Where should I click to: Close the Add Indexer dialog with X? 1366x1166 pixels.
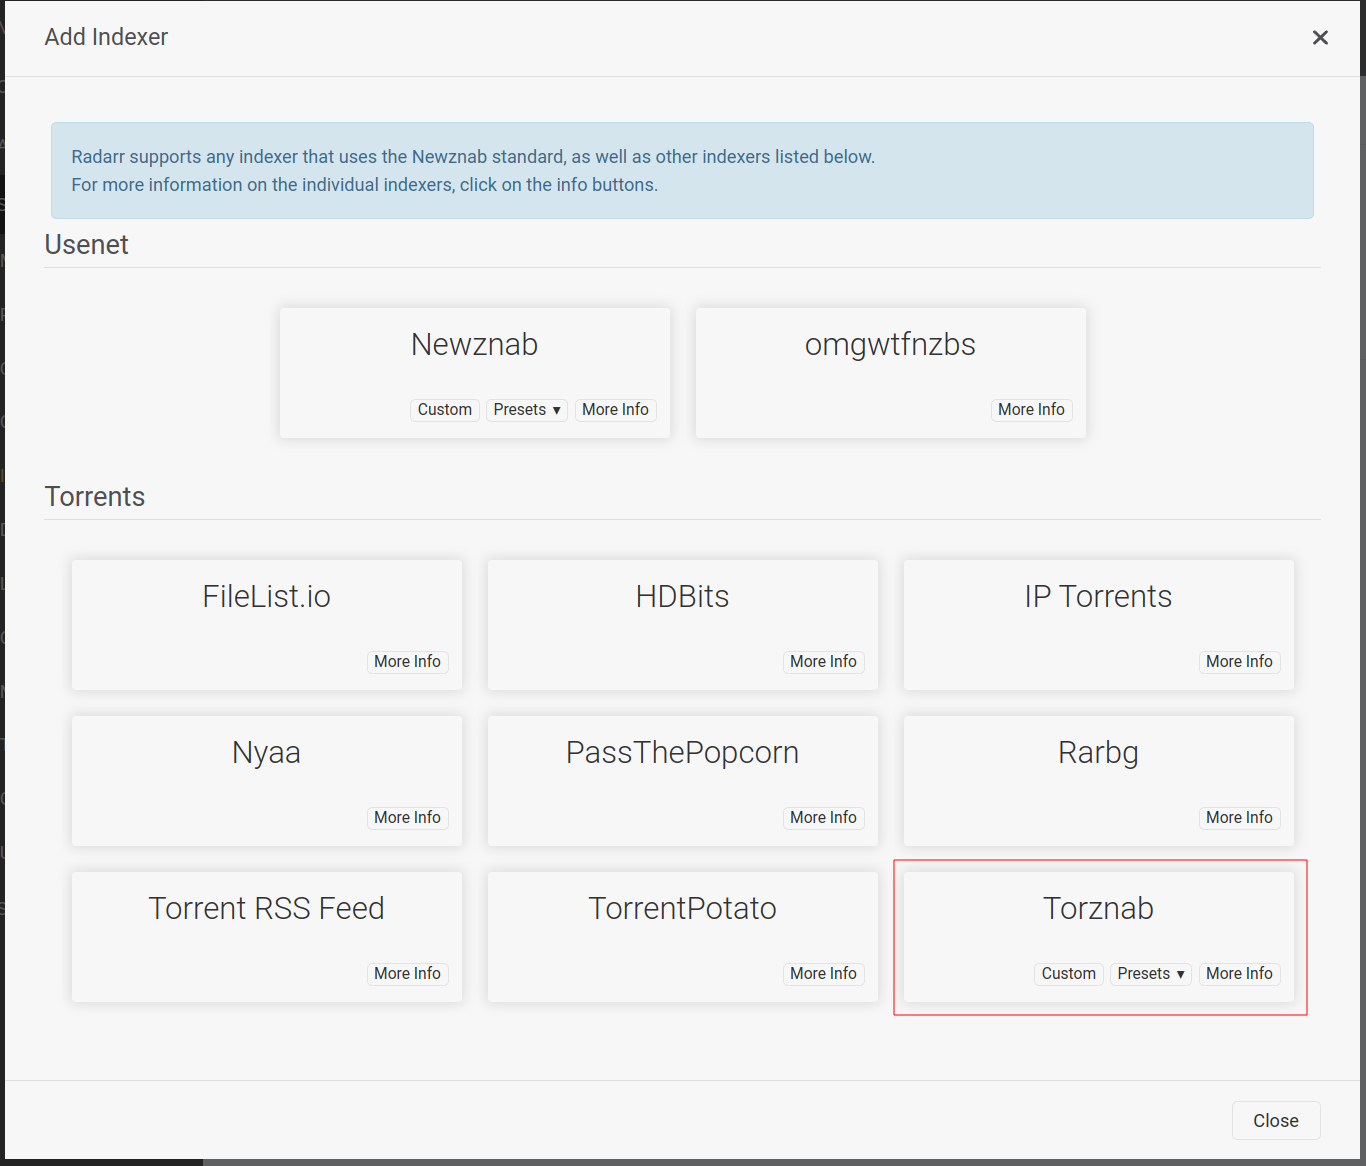[x=1320, y=37]
